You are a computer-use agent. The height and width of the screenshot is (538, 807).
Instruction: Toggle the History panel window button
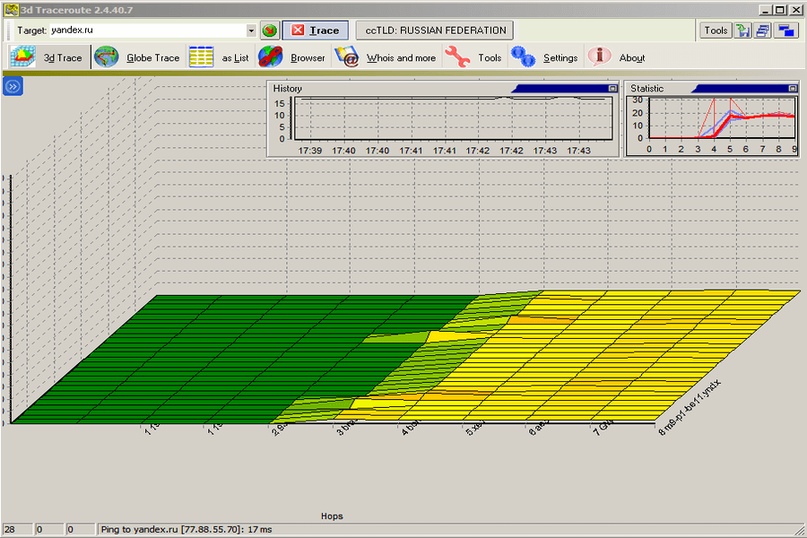[611, 89]
